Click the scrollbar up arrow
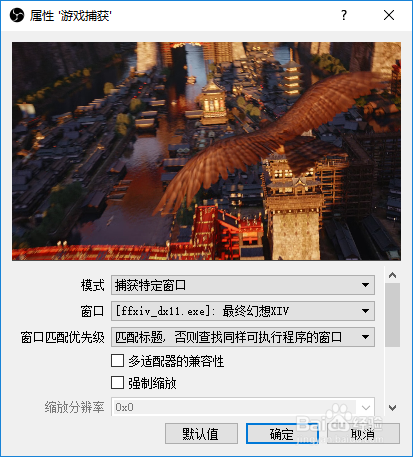Image resolution: width=413 pixels, height=457 pixels. coord(392,275)
